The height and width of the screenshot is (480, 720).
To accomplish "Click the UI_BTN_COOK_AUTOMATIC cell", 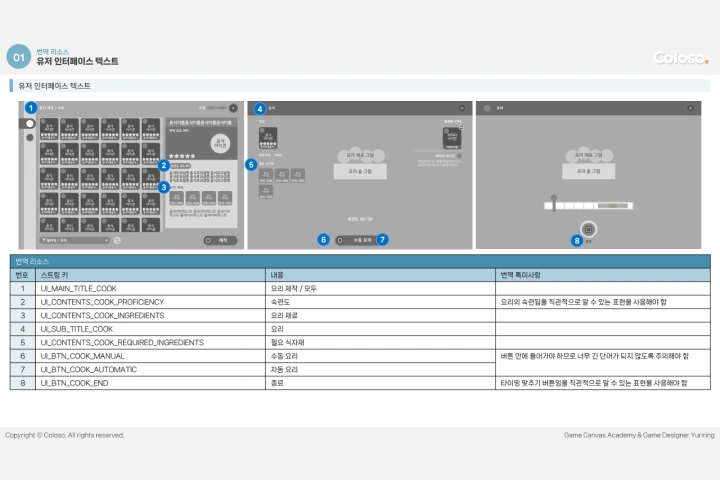I will [150, 369].
